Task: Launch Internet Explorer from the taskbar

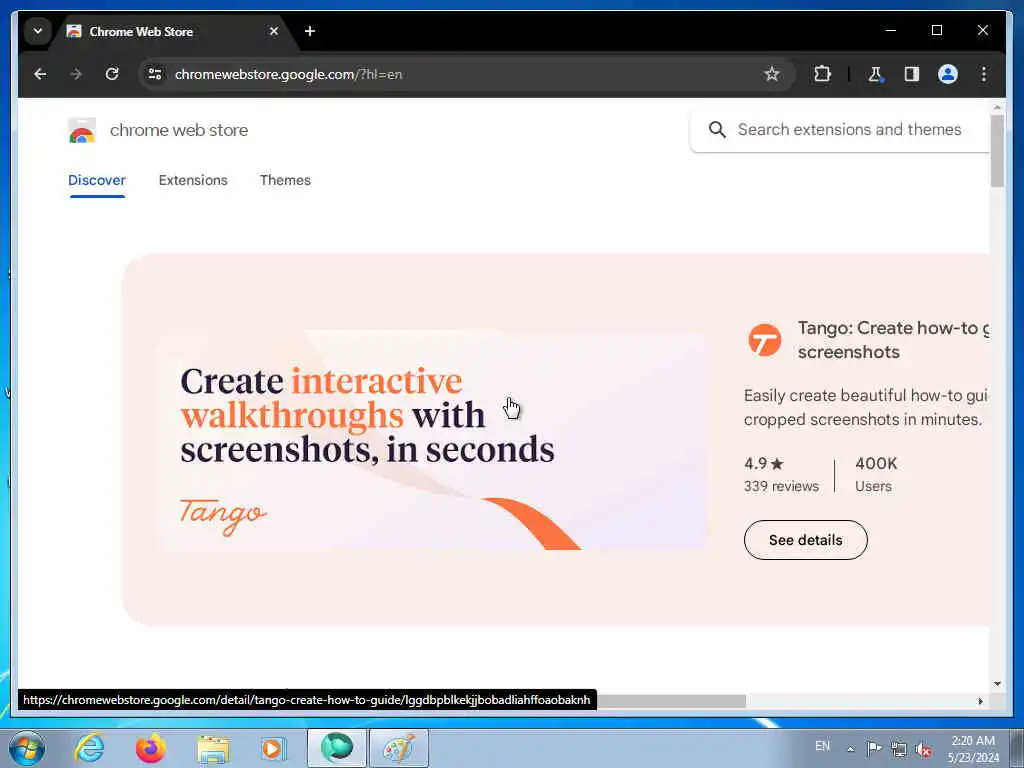Action: point(88,748)
